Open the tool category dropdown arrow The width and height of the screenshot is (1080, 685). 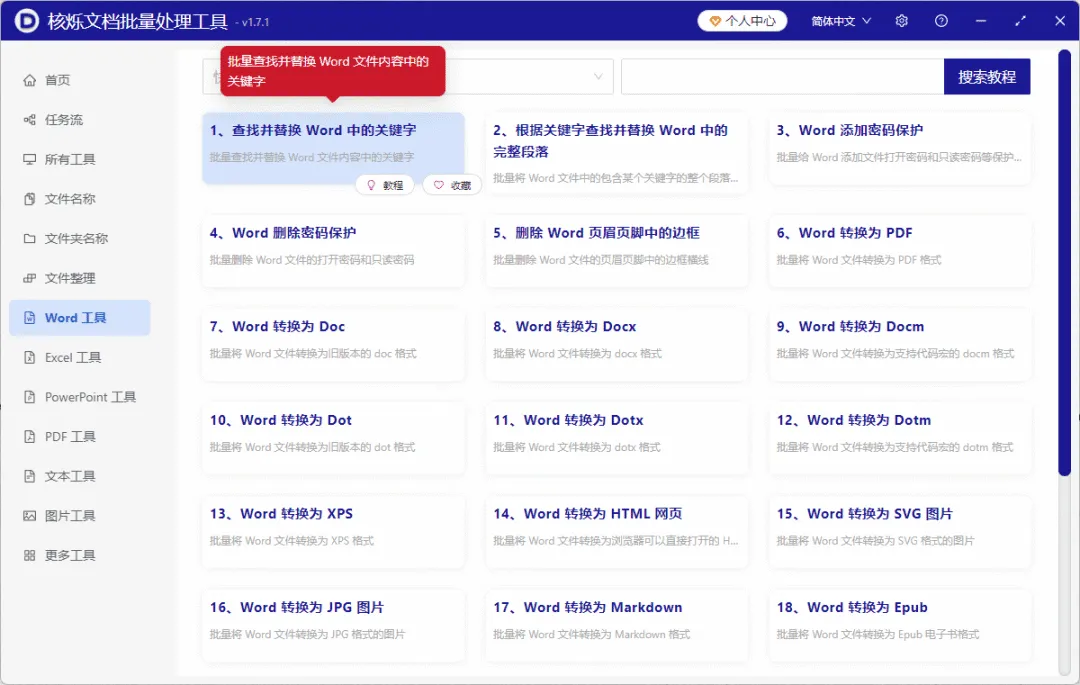pos(599,76)
